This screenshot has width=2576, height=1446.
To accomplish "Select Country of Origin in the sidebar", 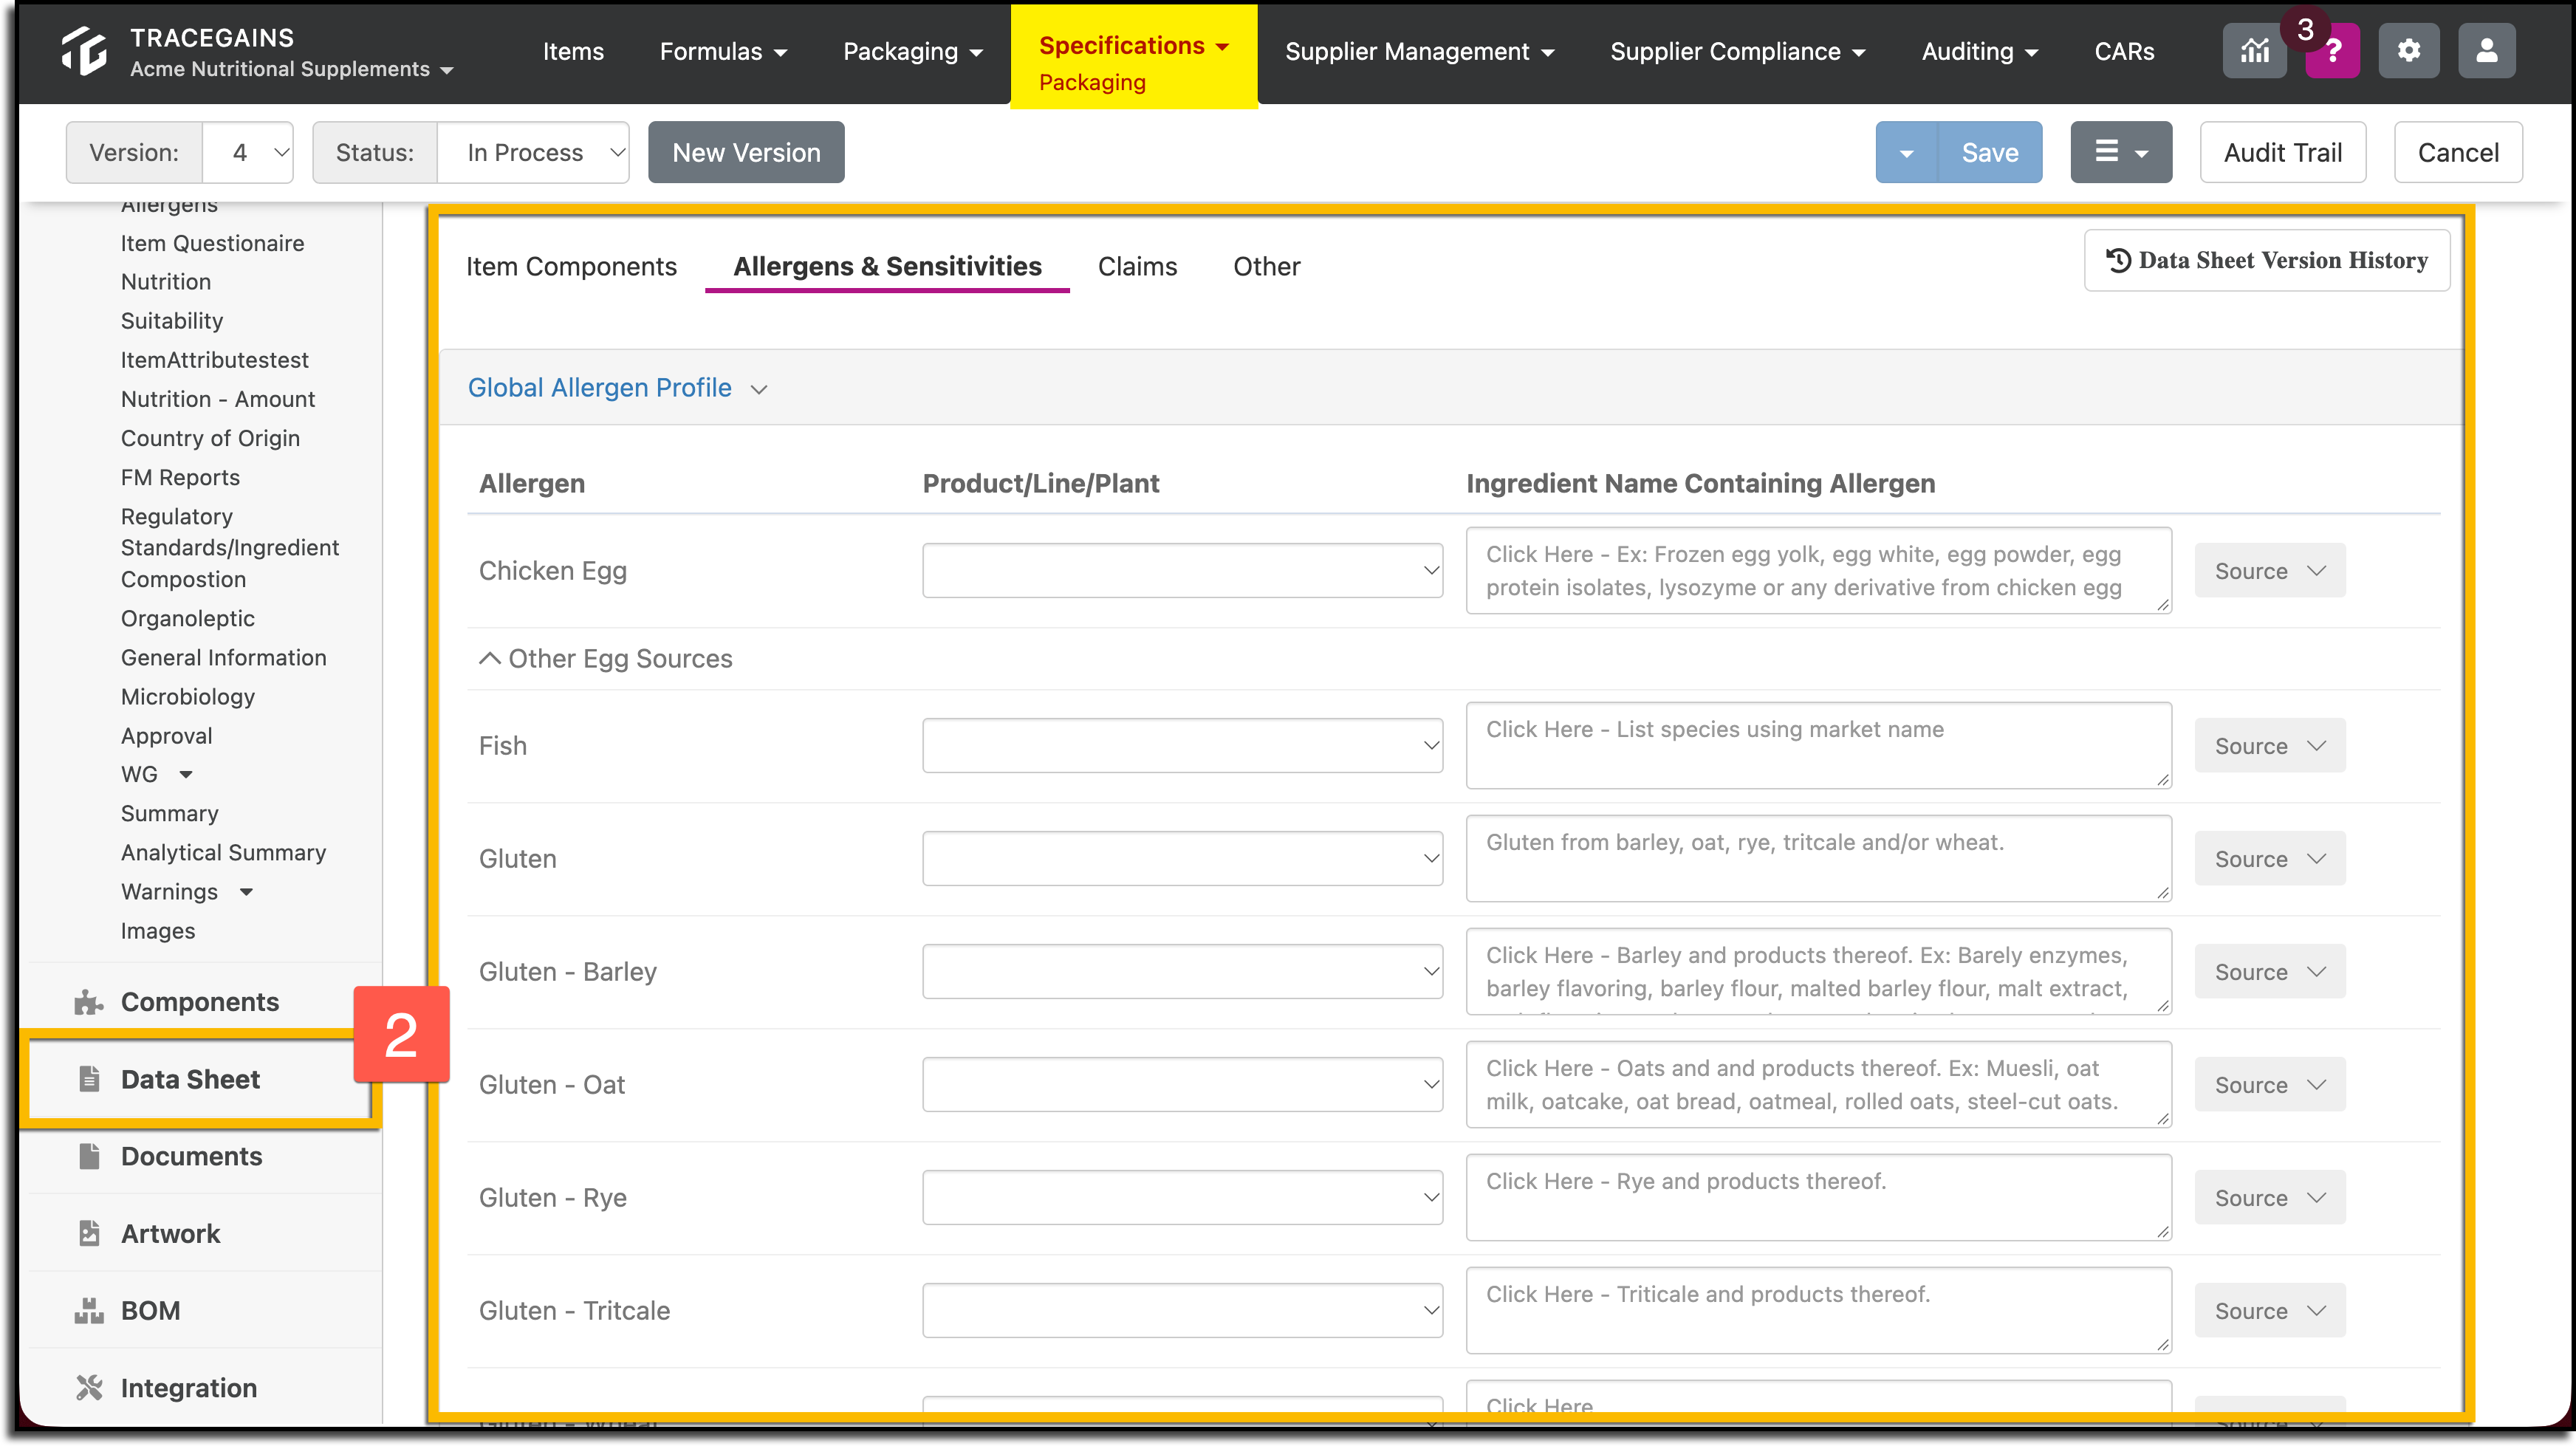I will click(210, 438).
